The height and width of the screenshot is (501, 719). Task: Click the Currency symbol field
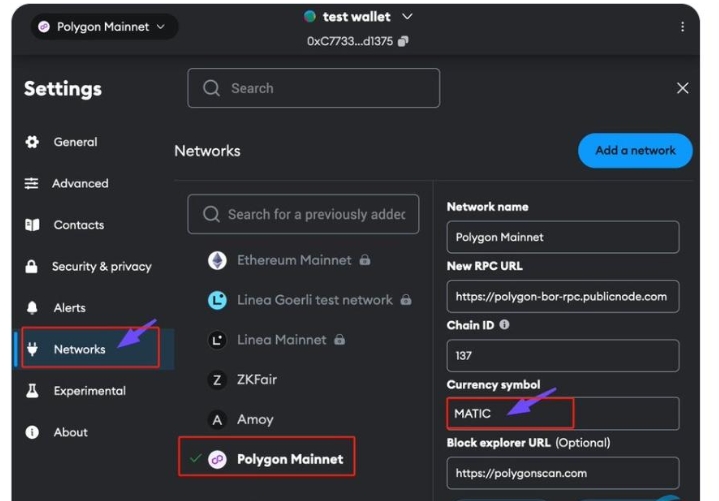tap(562, 413)
